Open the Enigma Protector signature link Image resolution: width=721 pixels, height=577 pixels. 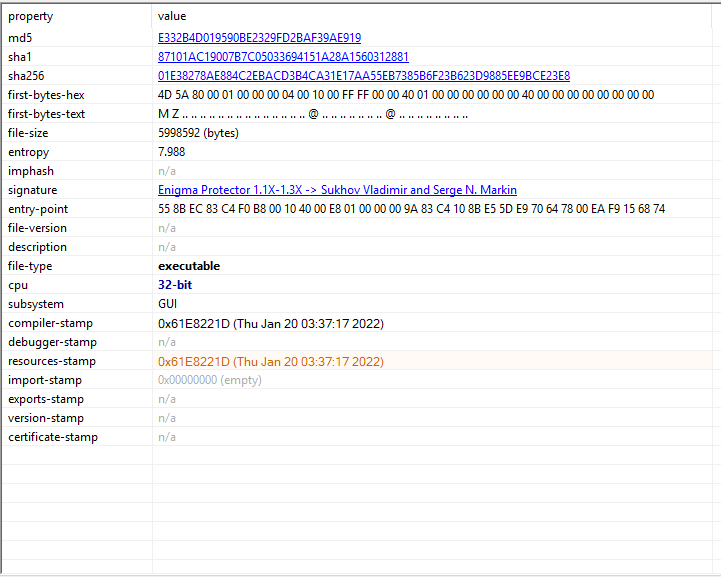tap(337, 190)
